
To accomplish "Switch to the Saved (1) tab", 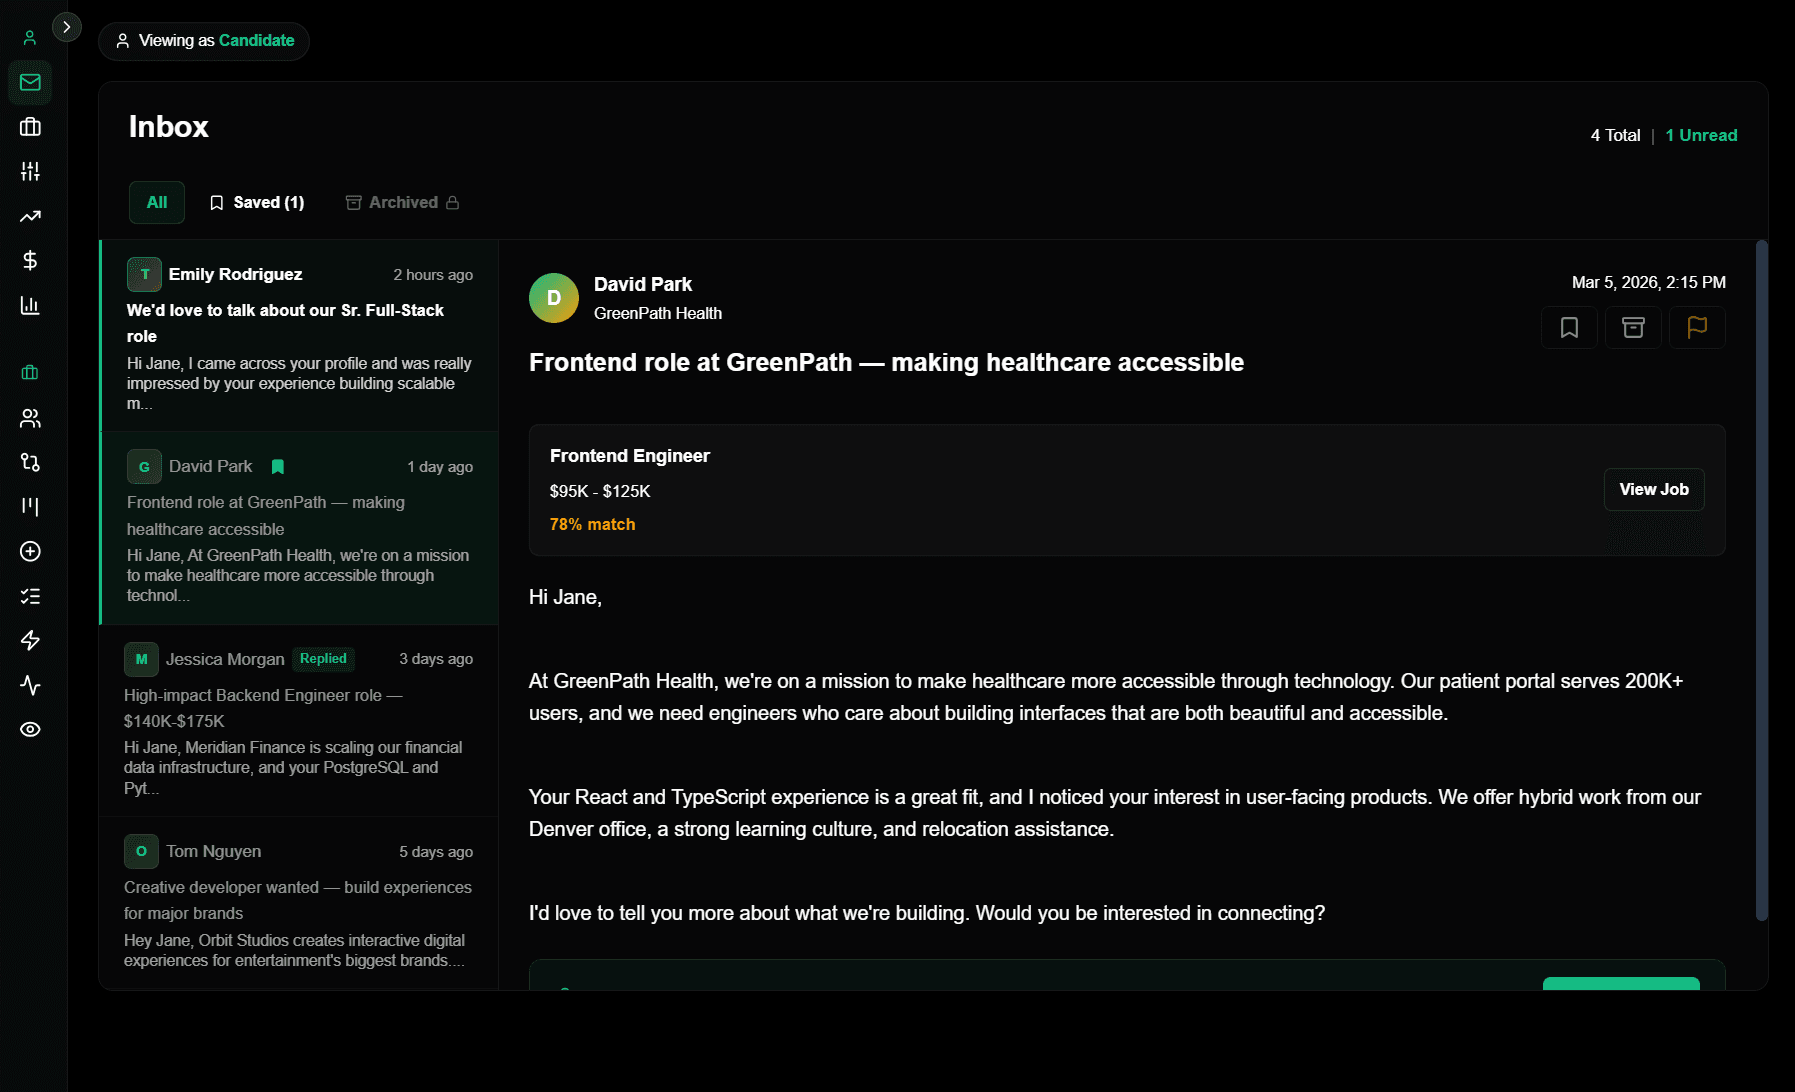I will click(x=257, y=203).
